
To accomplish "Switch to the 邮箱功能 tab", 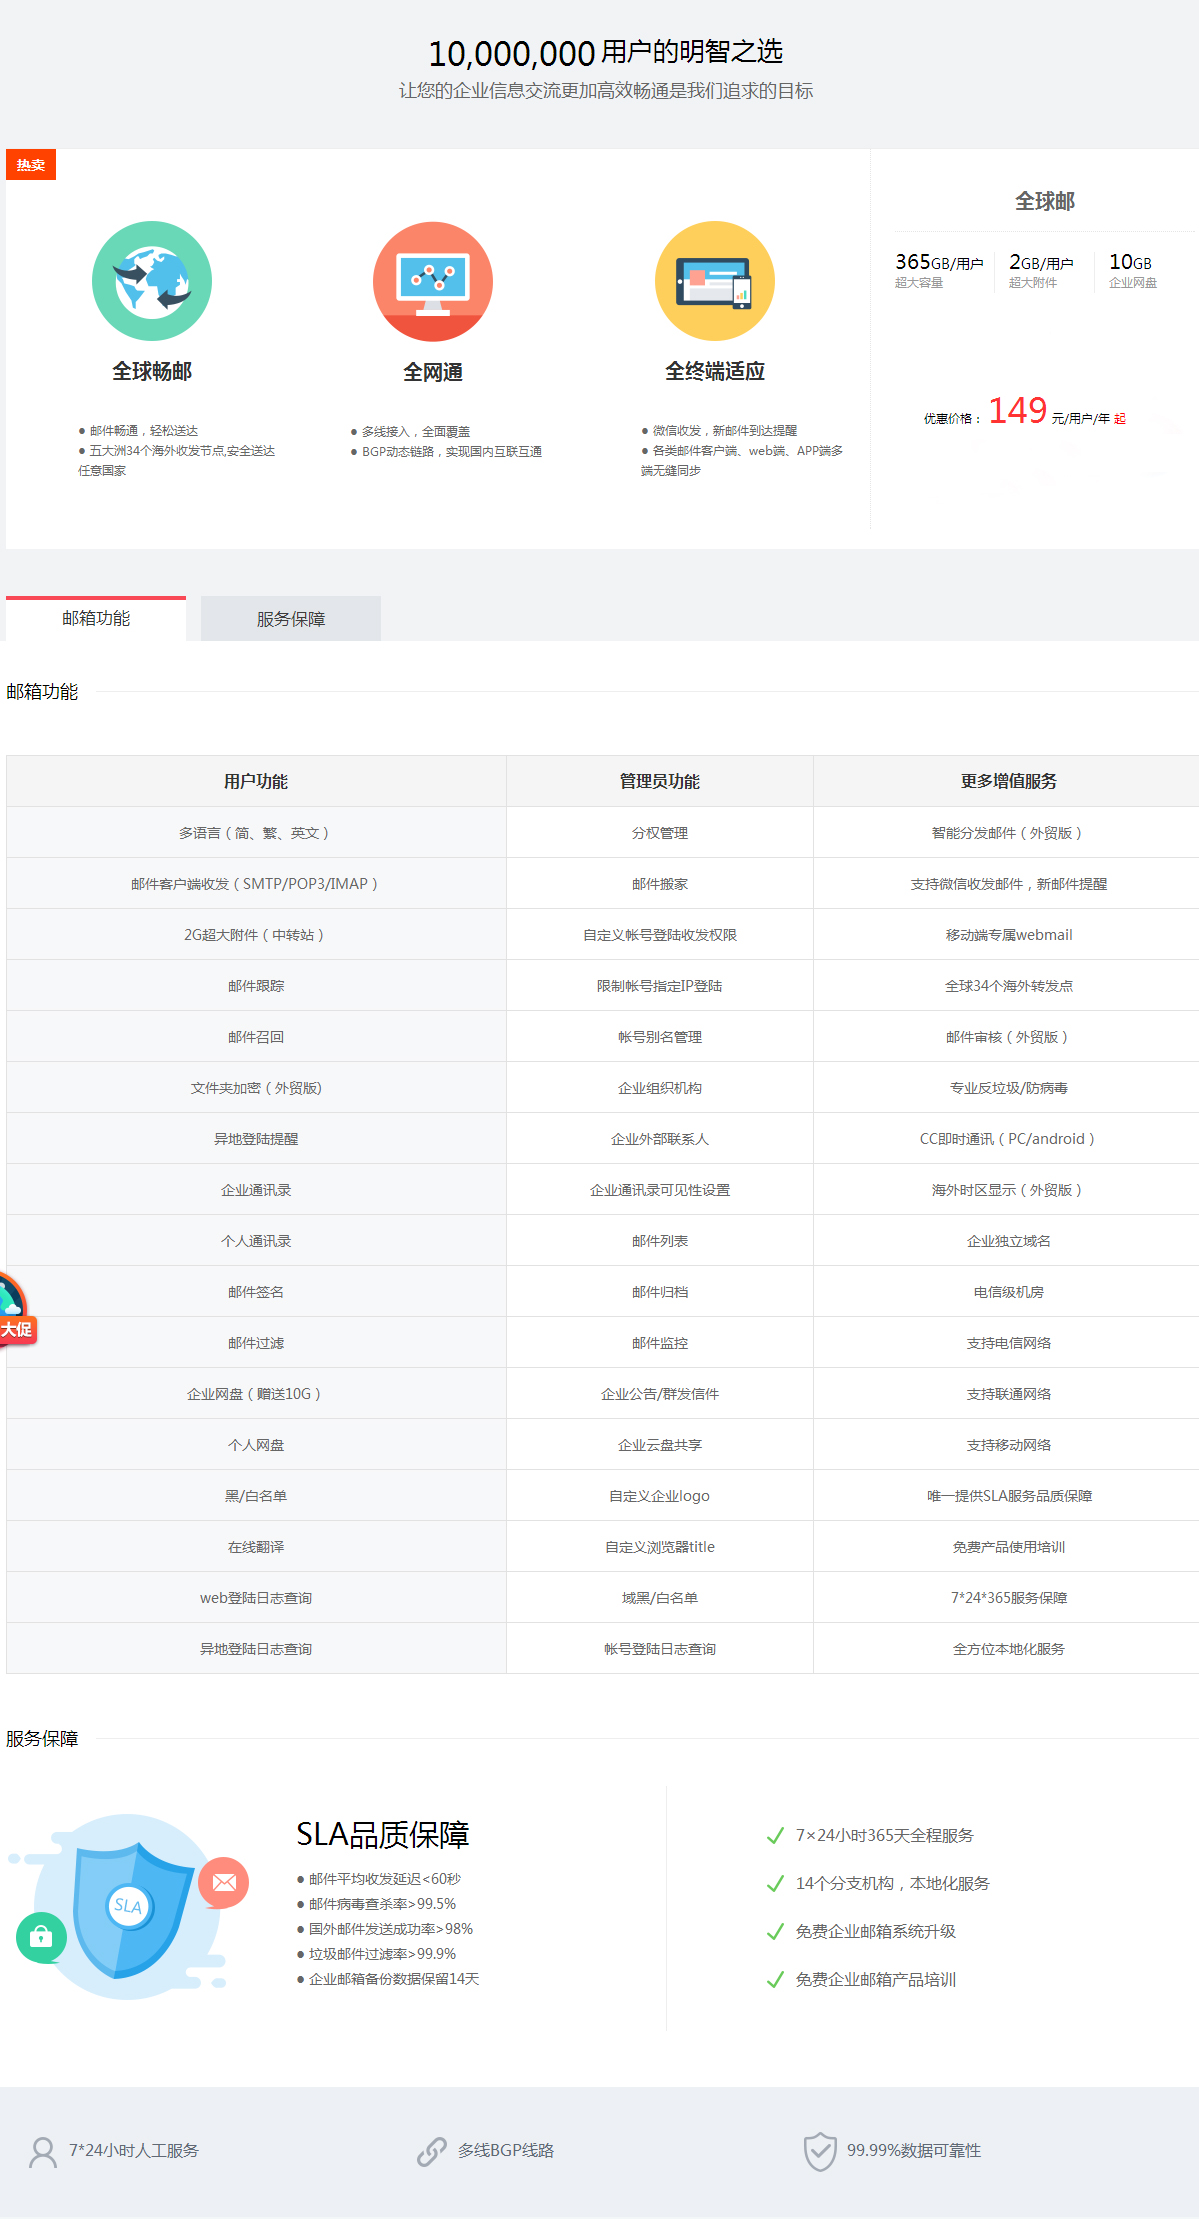I will (96, 619).
